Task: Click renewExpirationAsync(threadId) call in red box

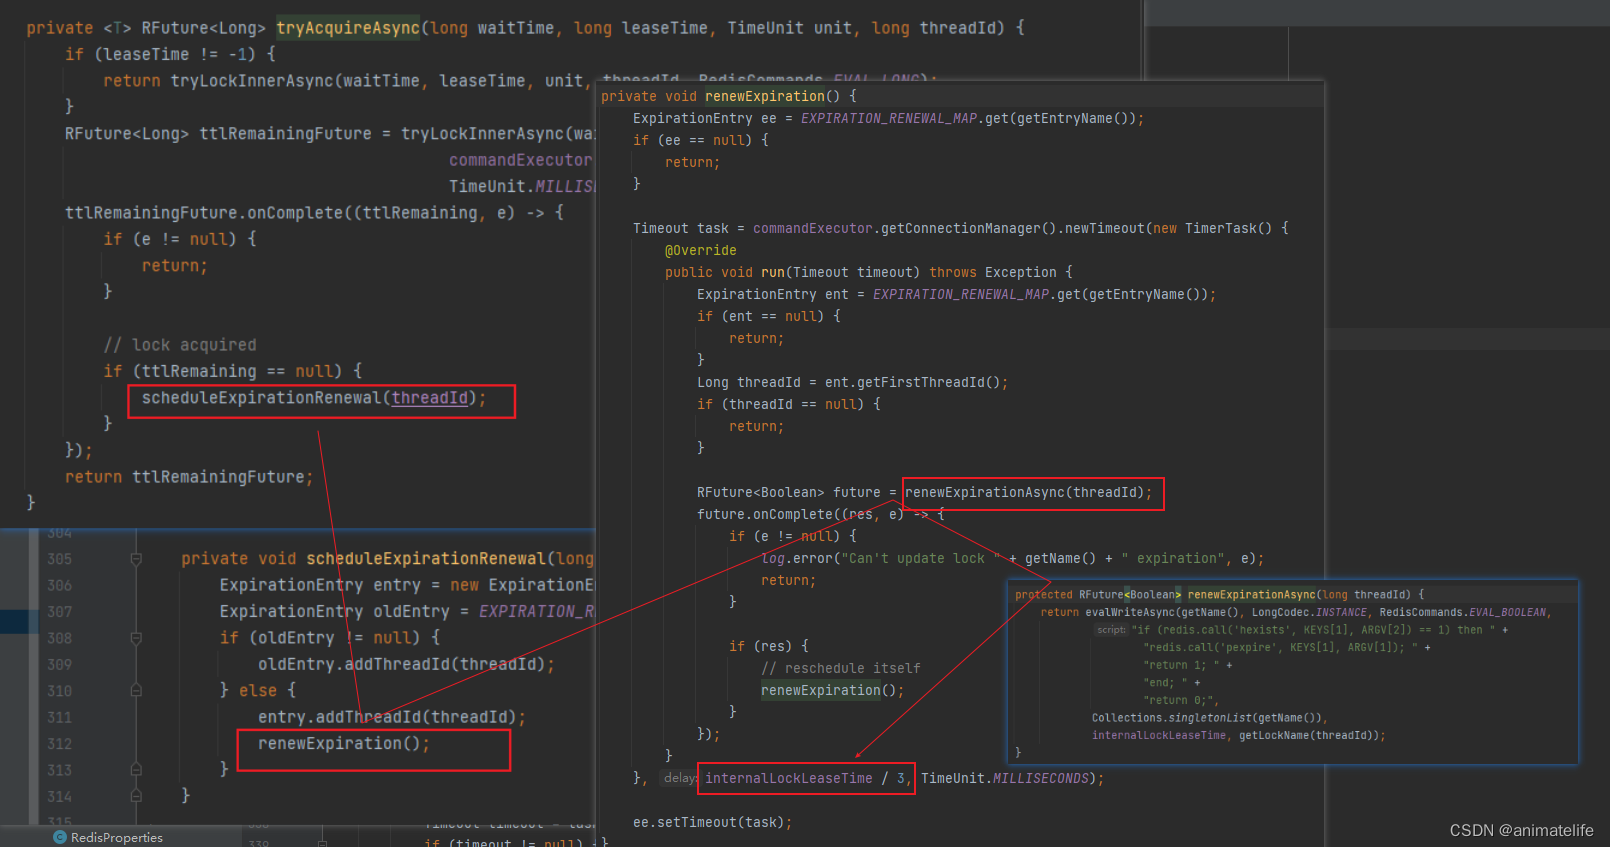Action: pyautogui.click(x=1028, y=492)
